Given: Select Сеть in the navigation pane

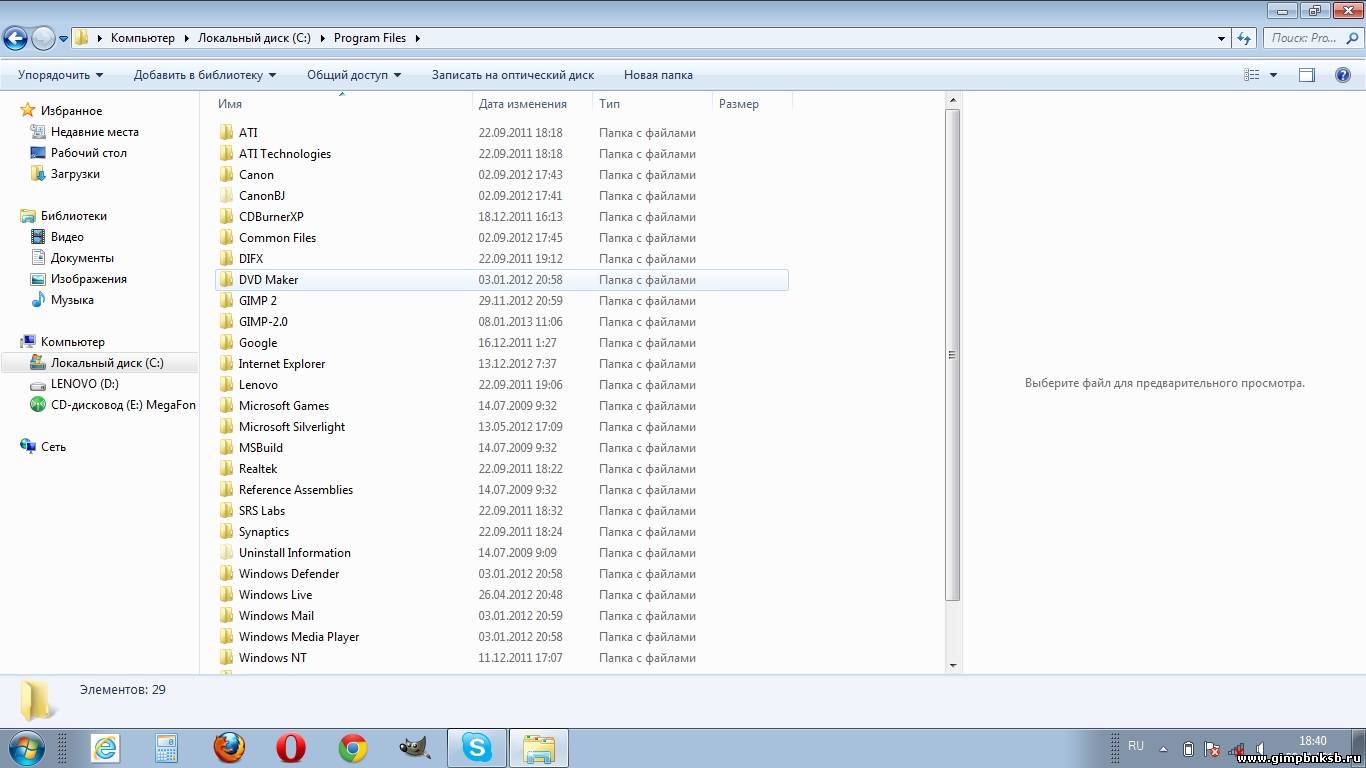Looking at the screenshot, I should (53, 447).
